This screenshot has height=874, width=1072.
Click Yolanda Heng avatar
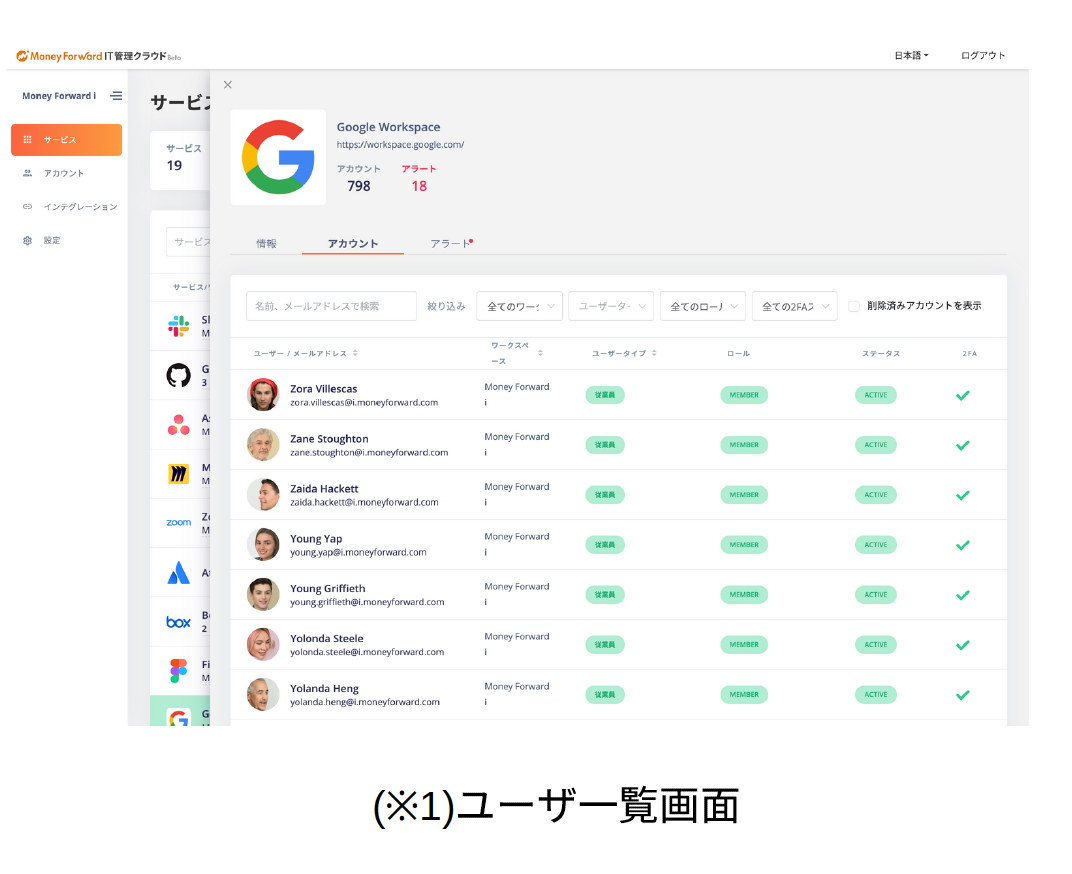[x=263, y=694]
